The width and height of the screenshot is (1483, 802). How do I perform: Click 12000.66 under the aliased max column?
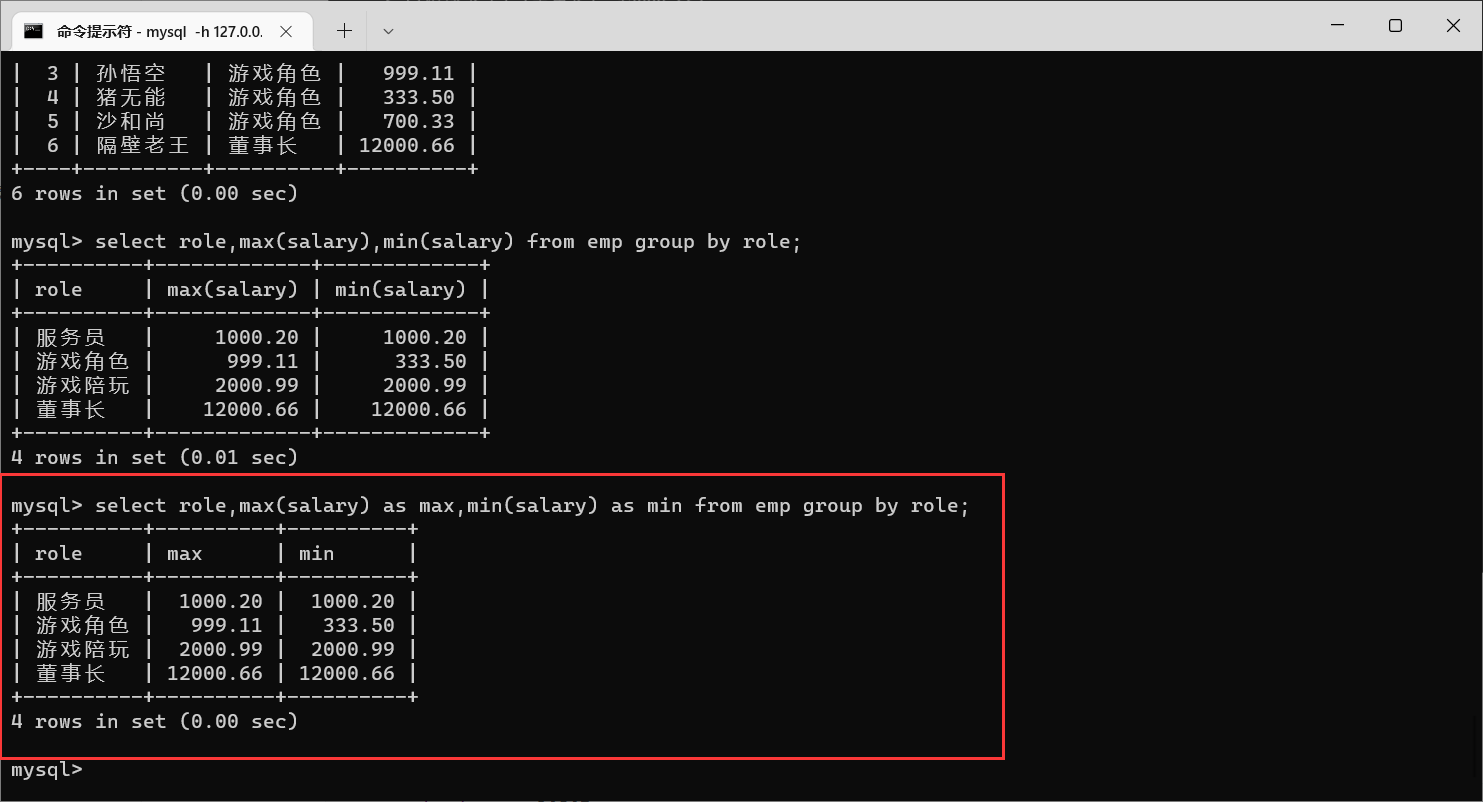(214, 673)
